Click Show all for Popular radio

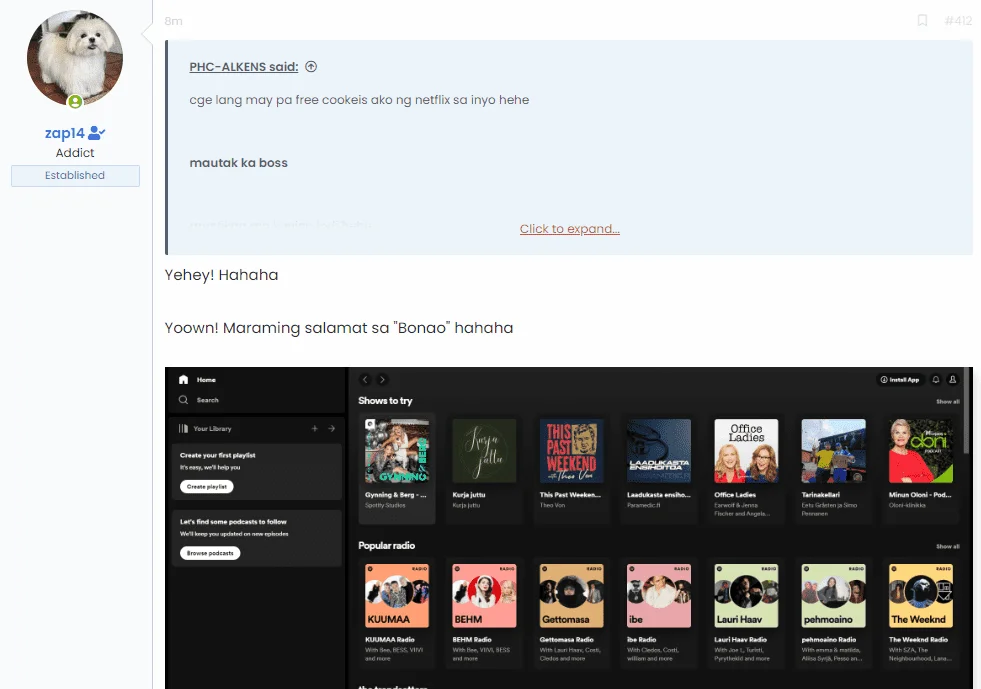click(x=947, y=546)
